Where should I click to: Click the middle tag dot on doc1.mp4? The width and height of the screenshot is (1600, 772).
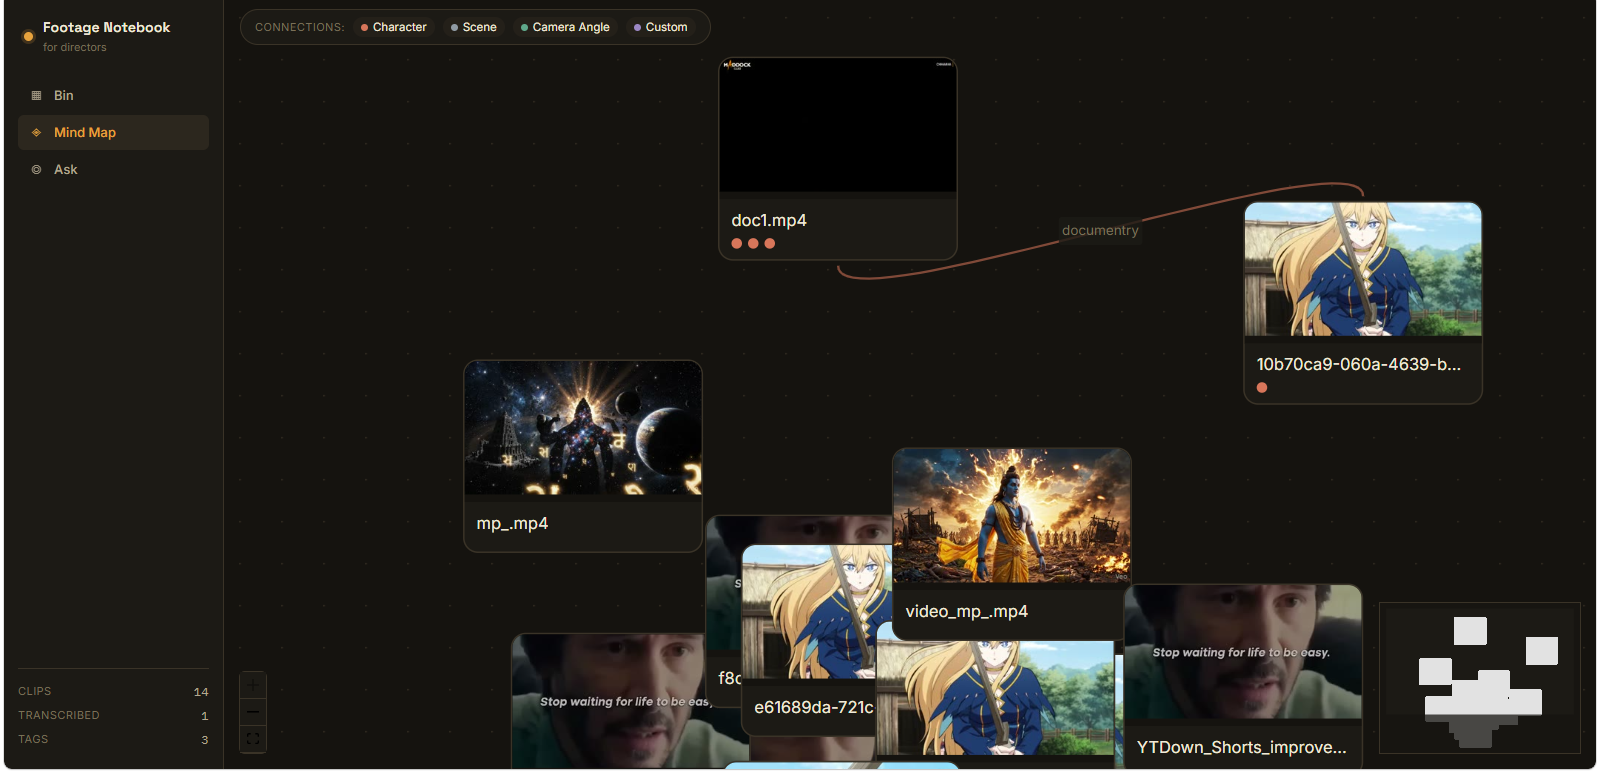(753, 243)
